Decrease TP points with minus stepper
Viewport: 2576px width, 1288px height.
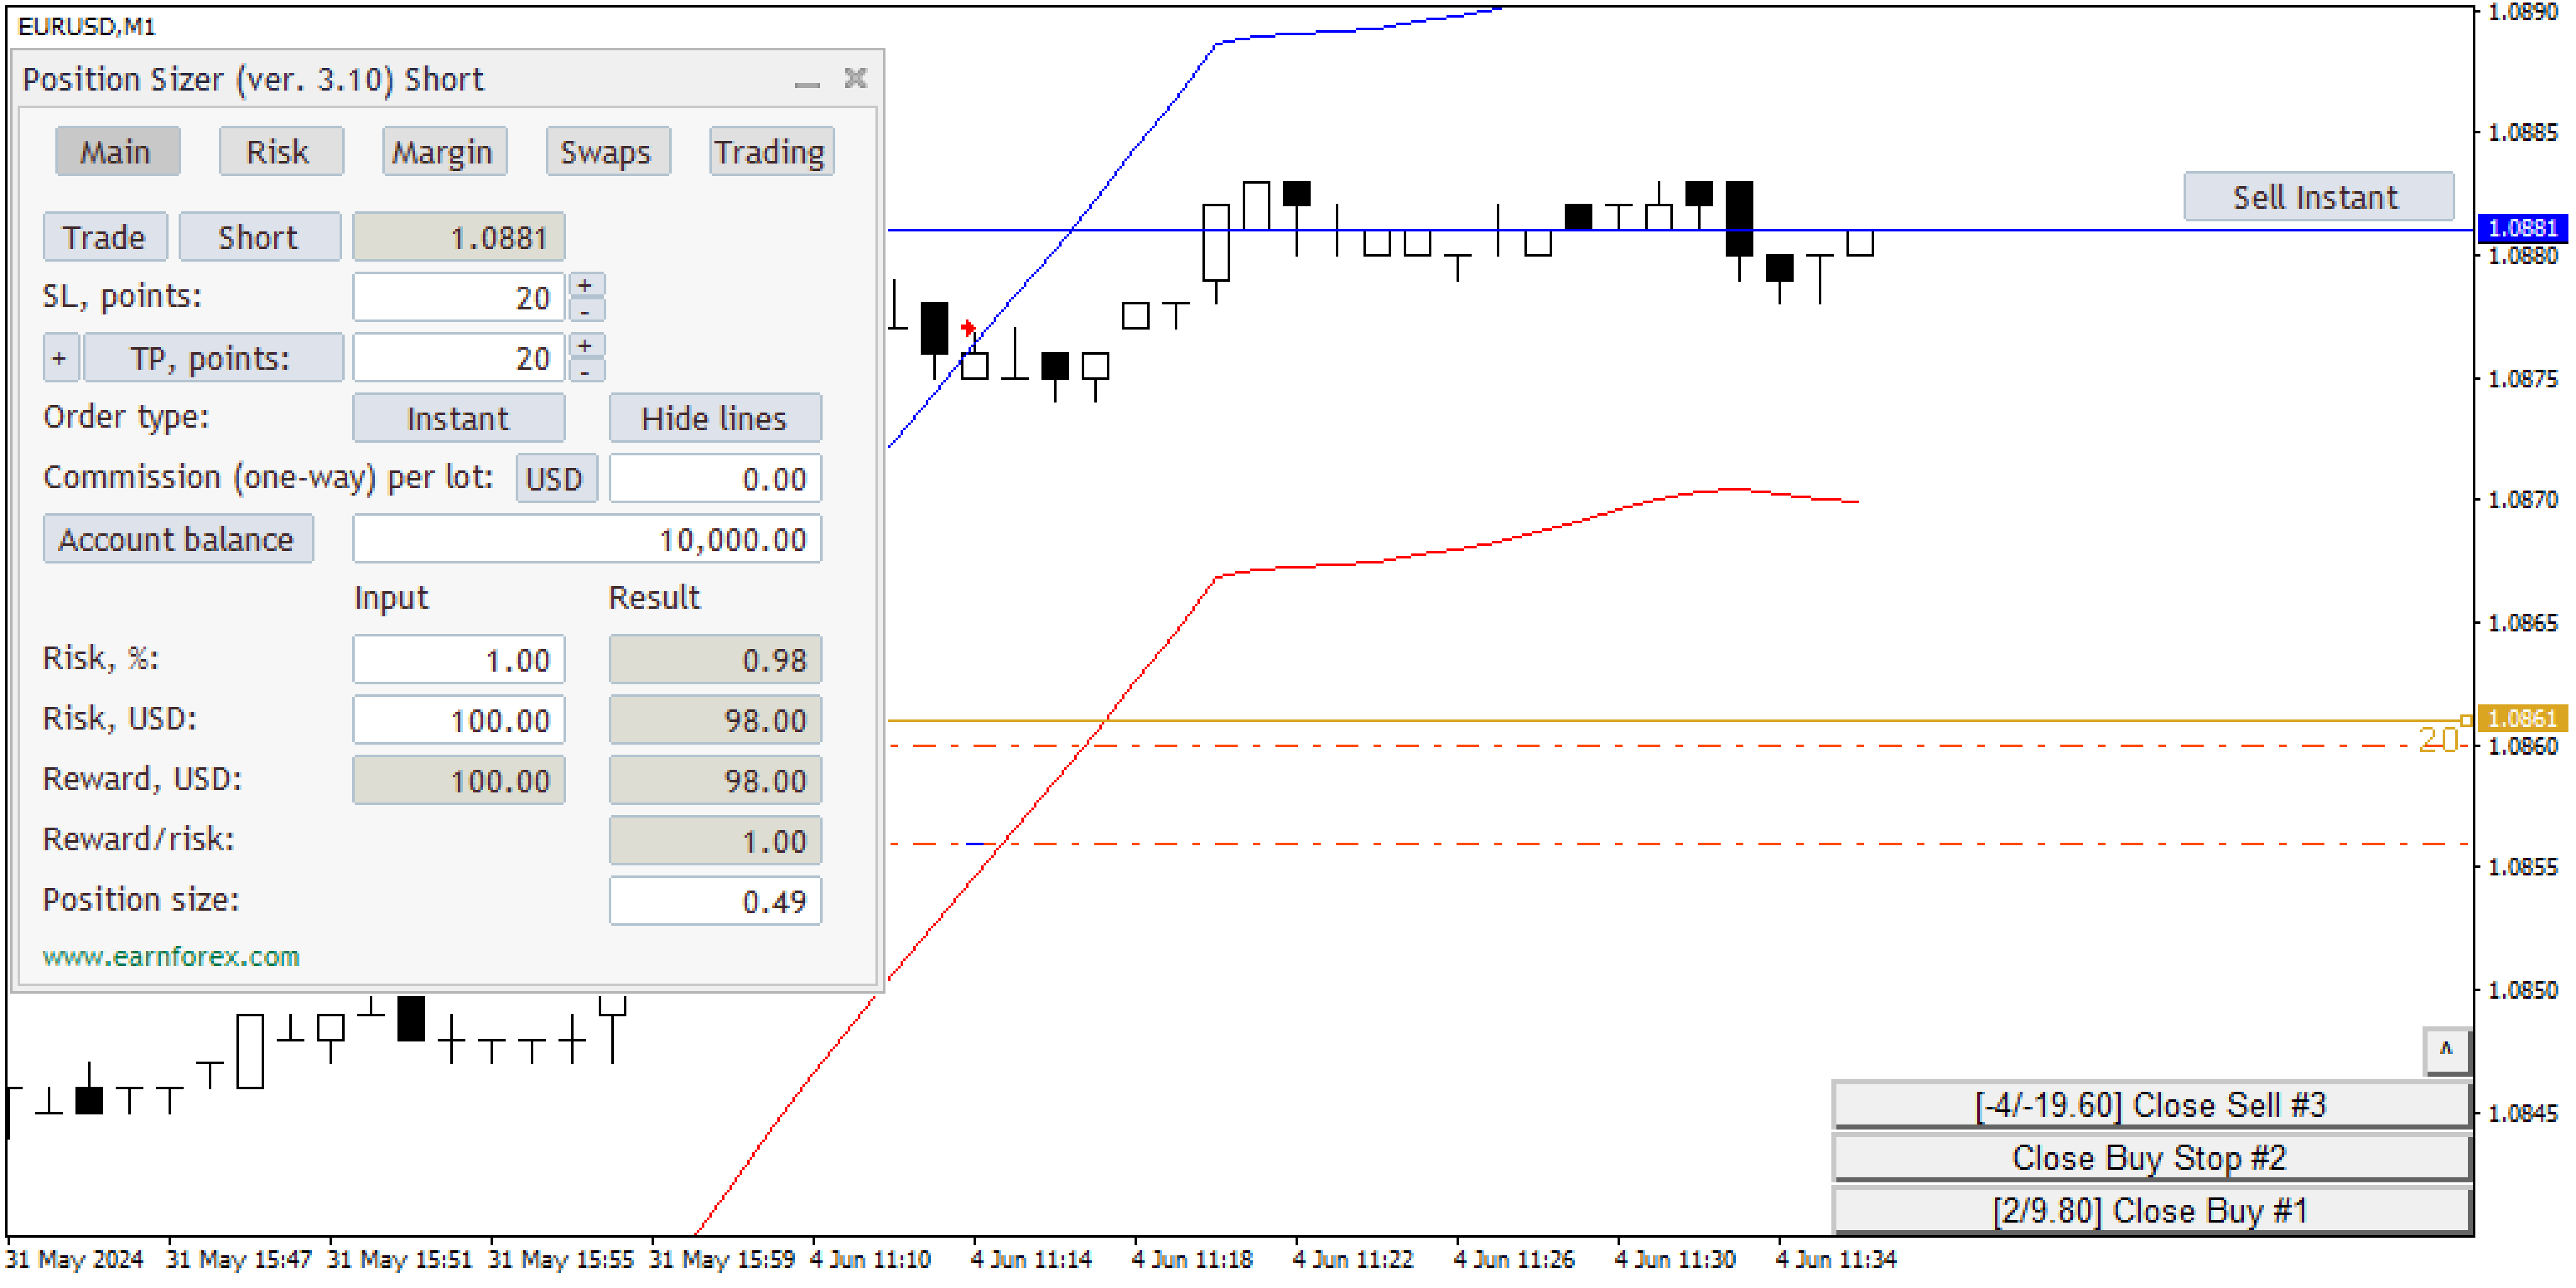click(586, 371)
